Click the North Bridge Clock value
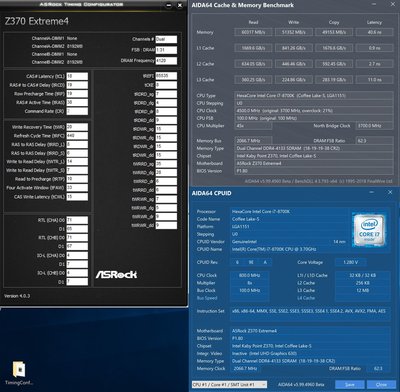This screenshot has height=392, width=400. coord(374,126)
